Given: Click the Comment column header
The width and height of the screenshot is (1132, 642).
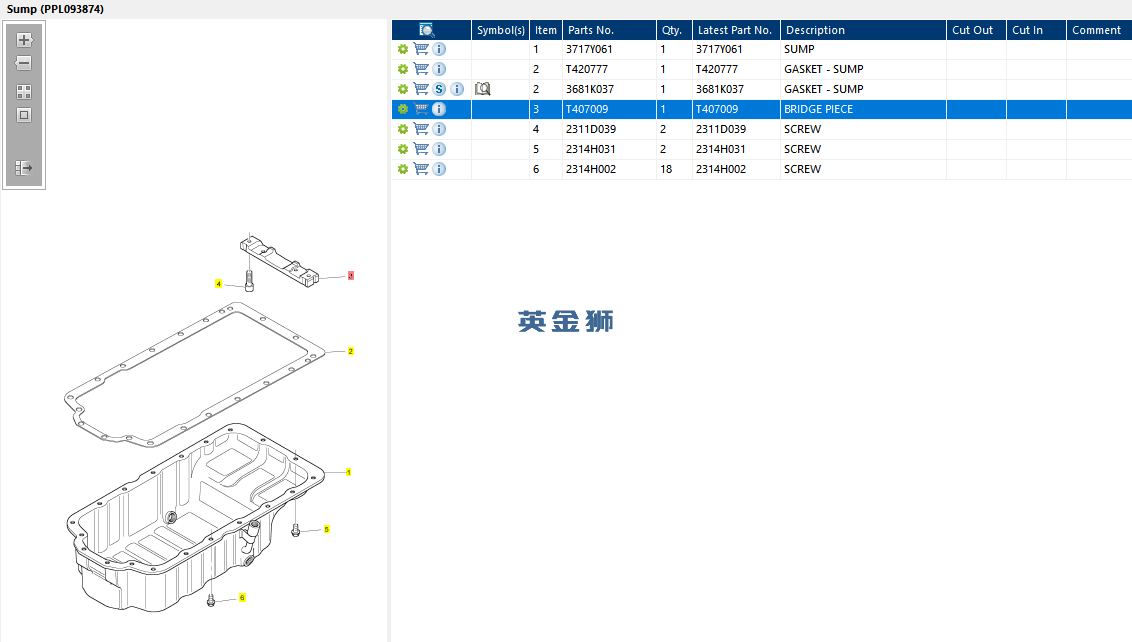Looking at the screenshot, I should pos(1100,30).
